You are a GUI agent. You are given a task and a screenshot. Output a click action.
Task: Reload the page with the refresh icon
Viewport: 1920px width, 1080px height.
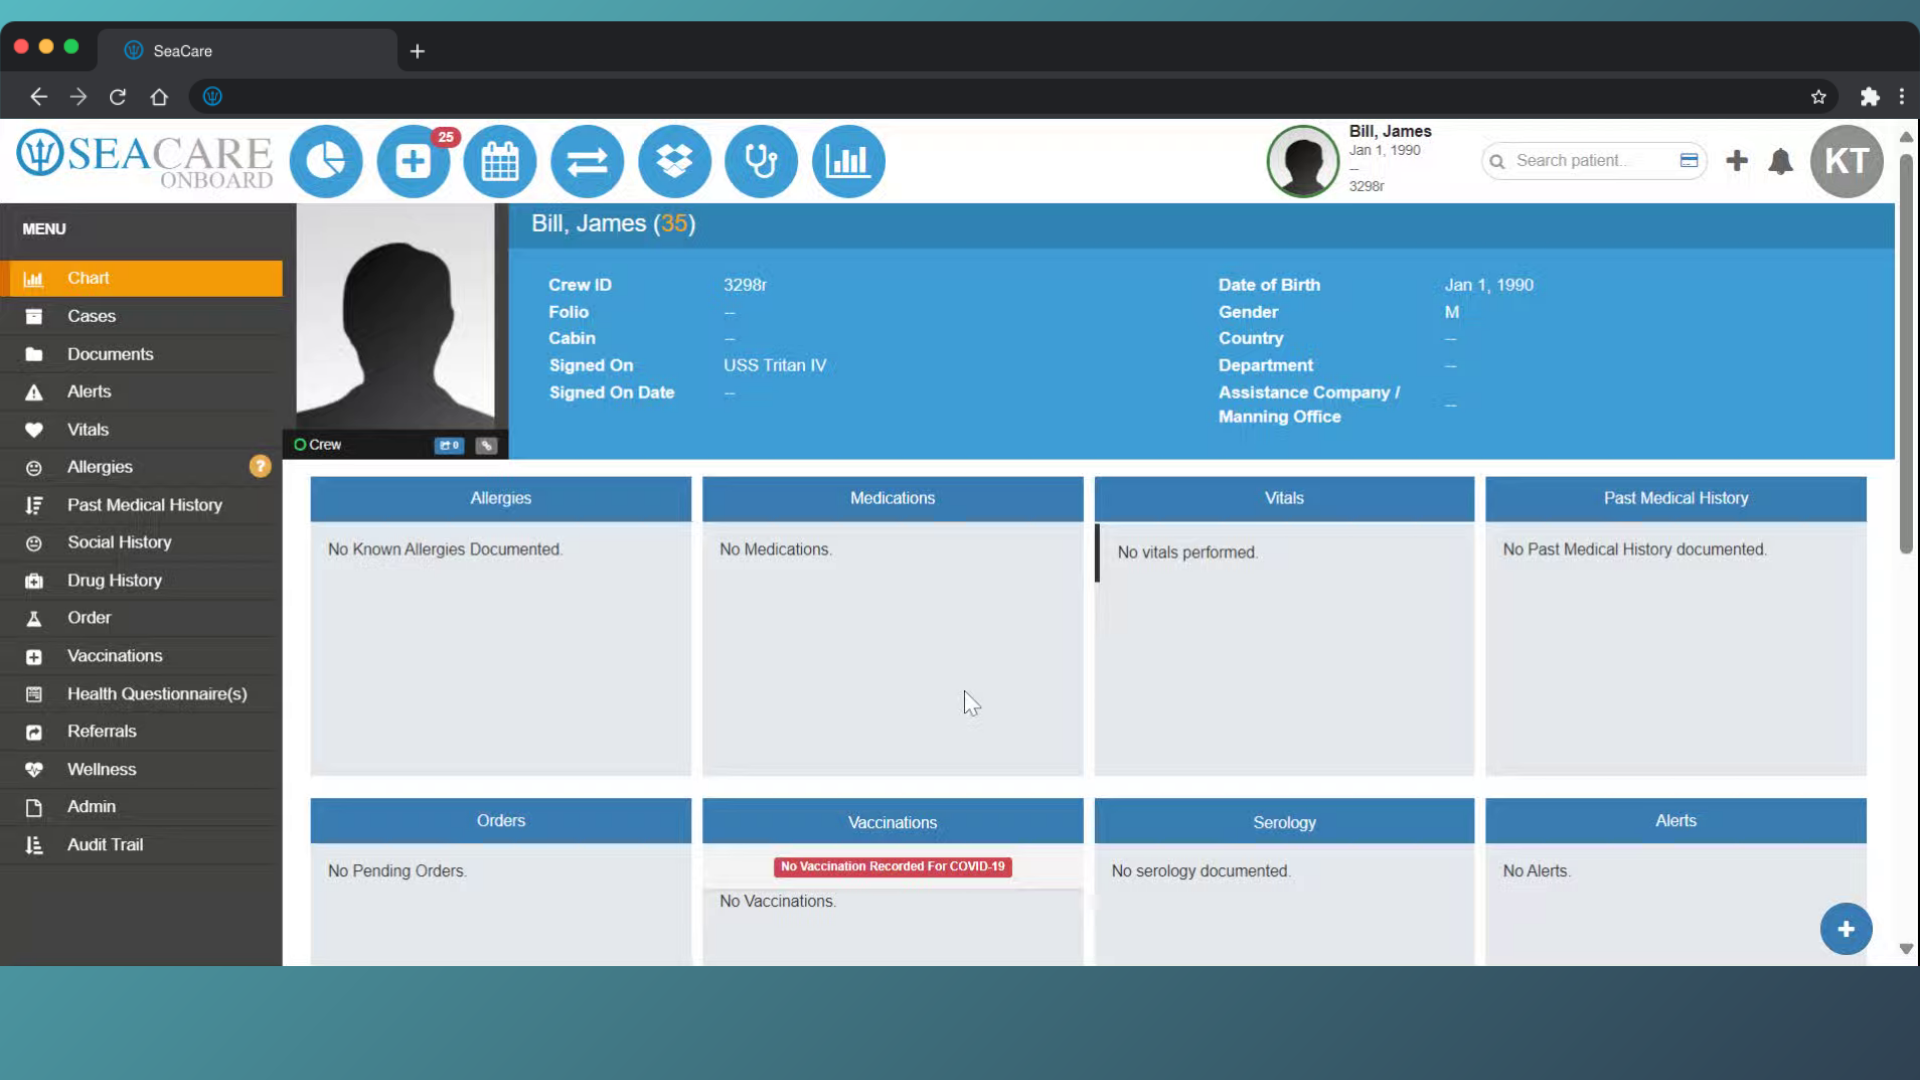[x=118, y=97]
